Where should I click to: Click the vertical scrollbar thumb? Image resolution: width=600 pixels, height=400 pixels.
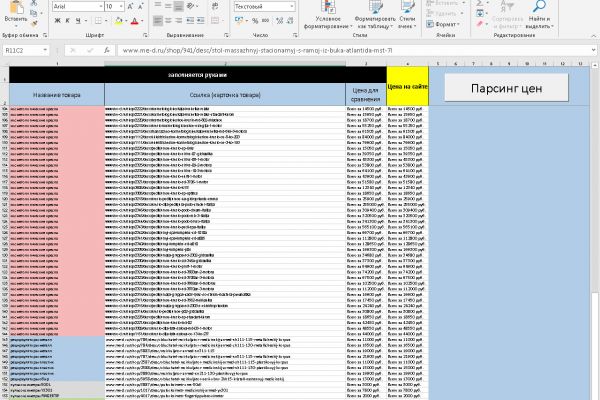point(595,346)
